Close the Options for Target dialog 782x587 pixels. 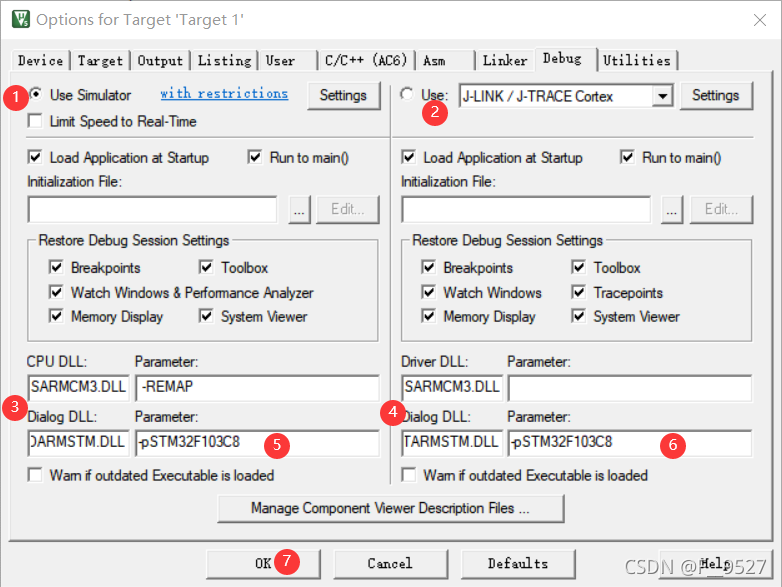(760, 20)
